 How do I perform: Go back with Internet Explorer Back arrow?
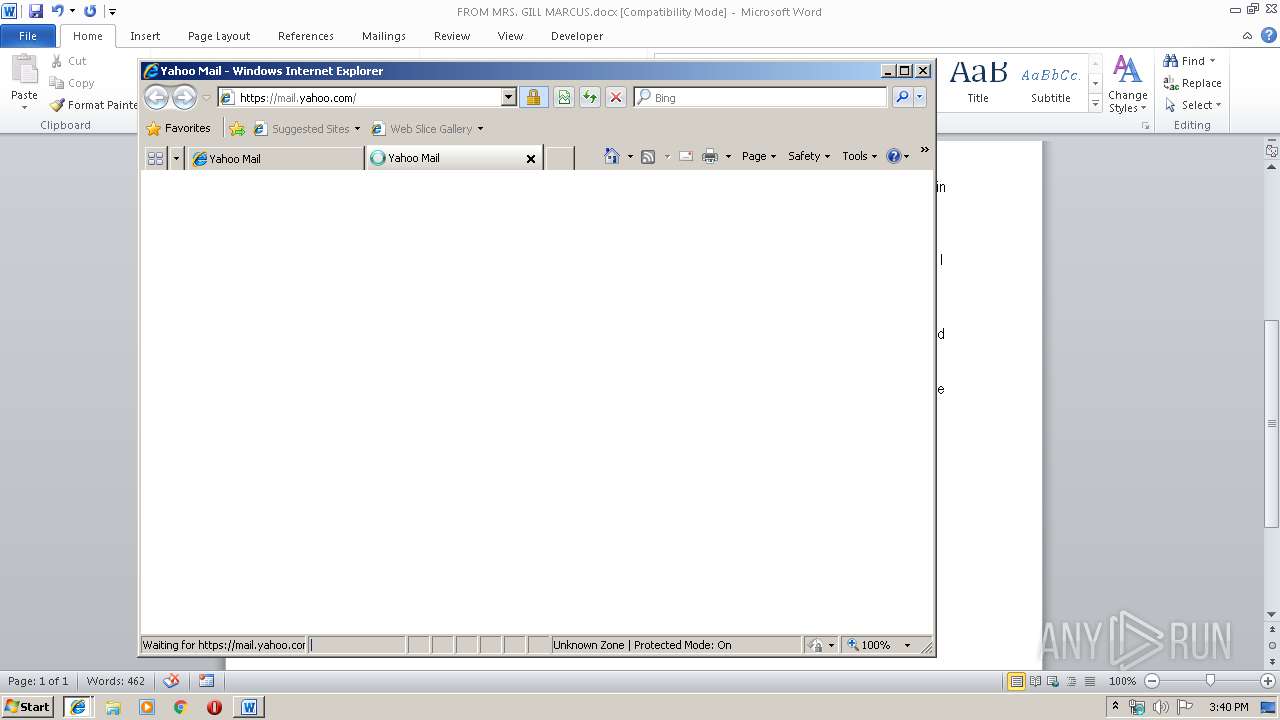point(157,97)
